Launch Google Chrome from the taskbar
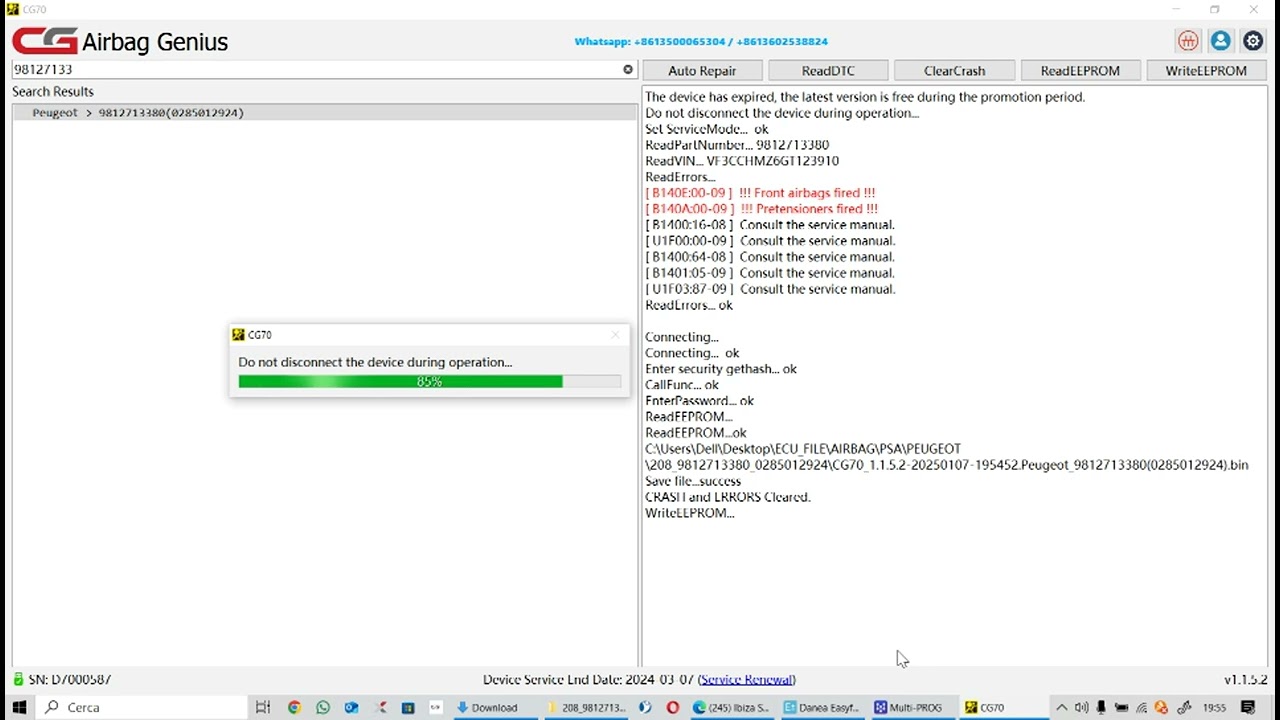Viewport: 1280px width, 720px height. [x=294, y=707]
